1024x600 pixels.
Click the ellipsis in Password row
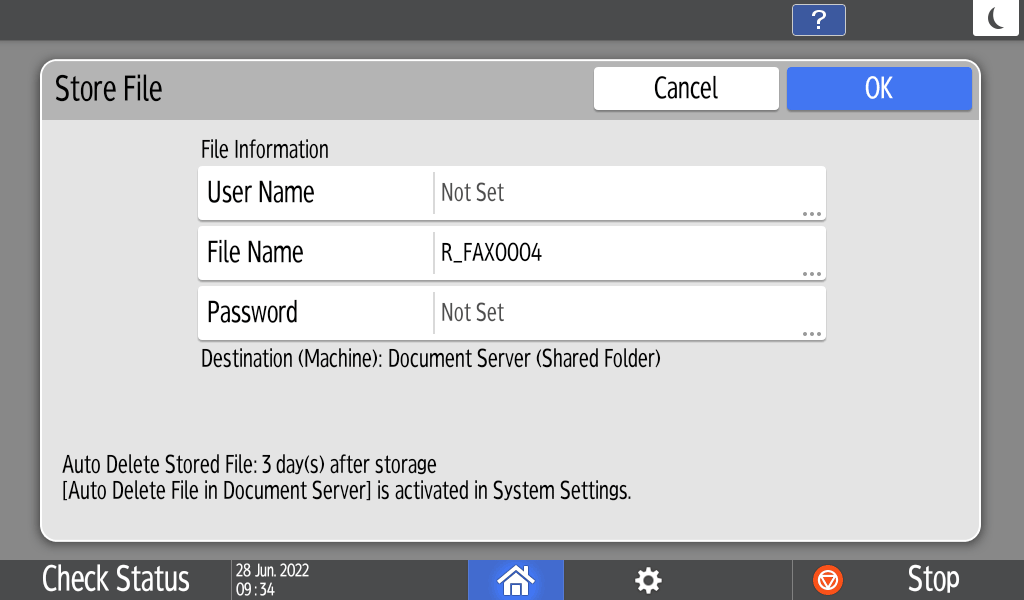coord(811,333)
